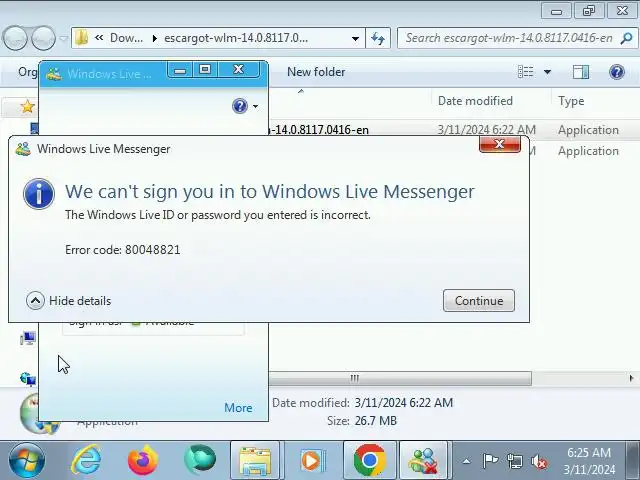640x480 pixels.
Task: Click the Show desktop strip after the clock
Action: pos(632,460)
